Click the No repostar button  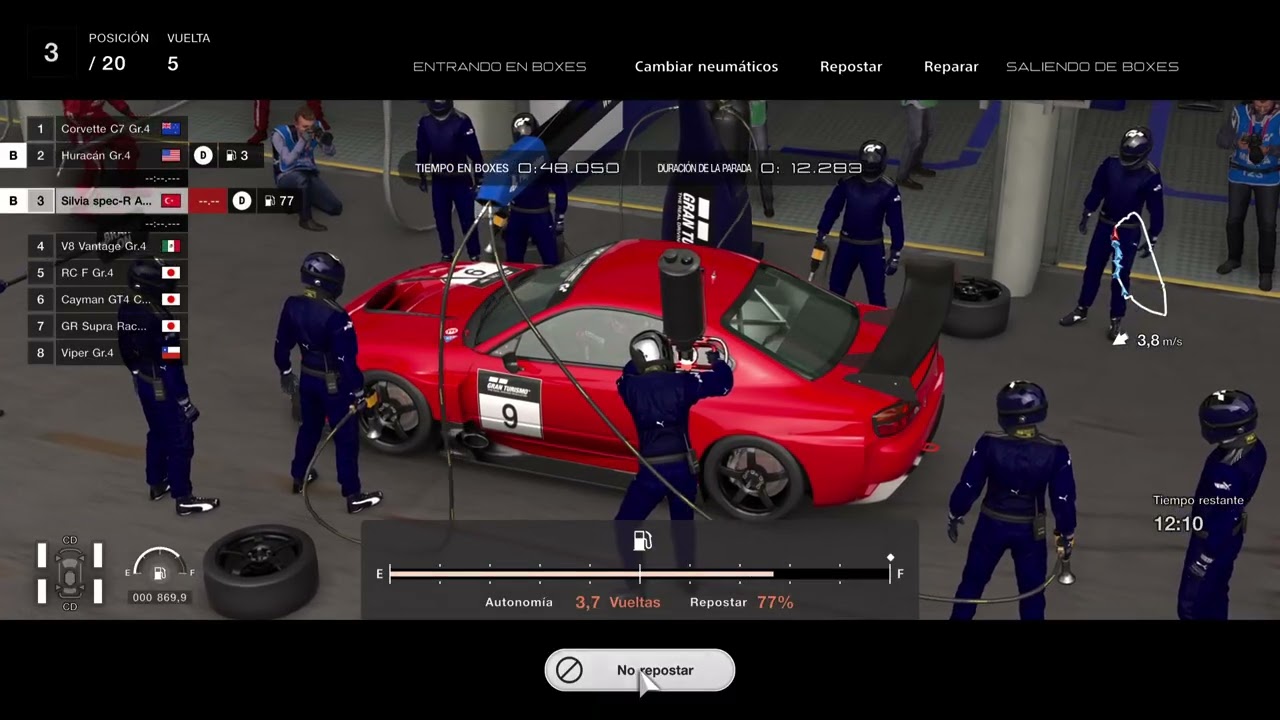640,670
